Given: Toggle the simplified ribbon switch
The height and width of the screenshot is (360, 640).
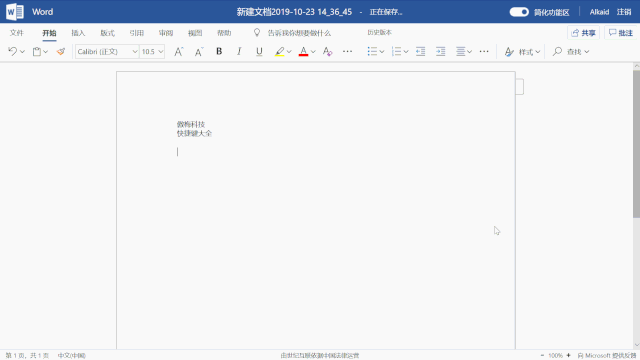Looking at the screenshot, I should pos(519,12).
